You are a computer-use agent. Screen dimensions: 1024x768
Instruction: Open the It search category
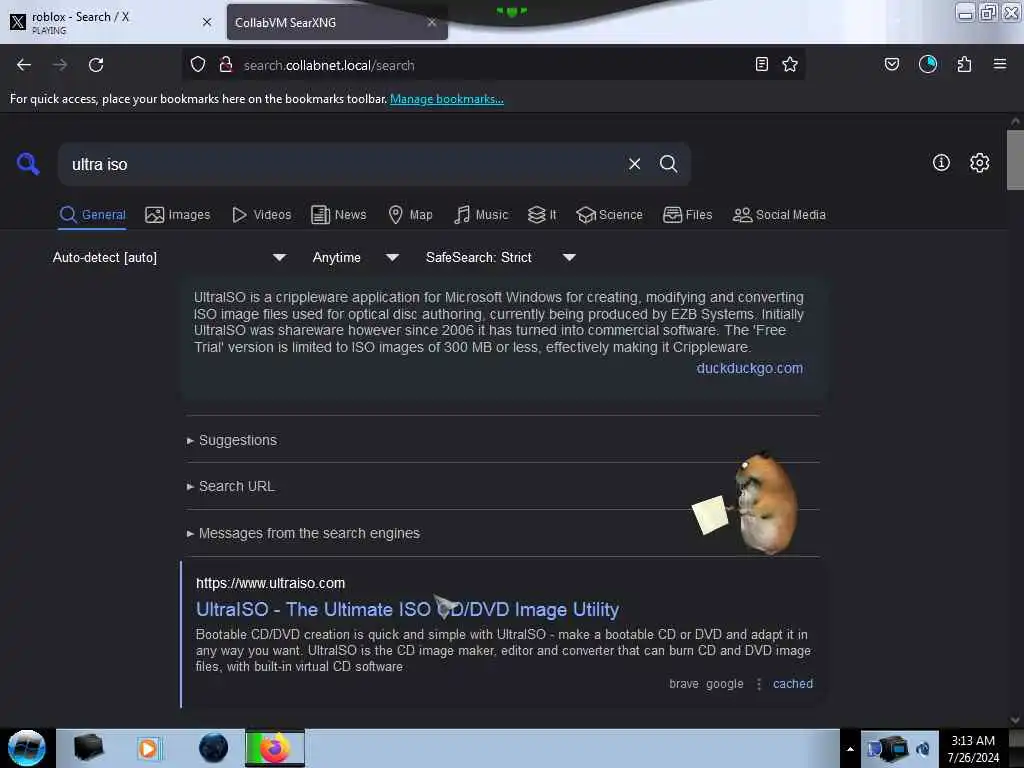(x=542, y=215)
